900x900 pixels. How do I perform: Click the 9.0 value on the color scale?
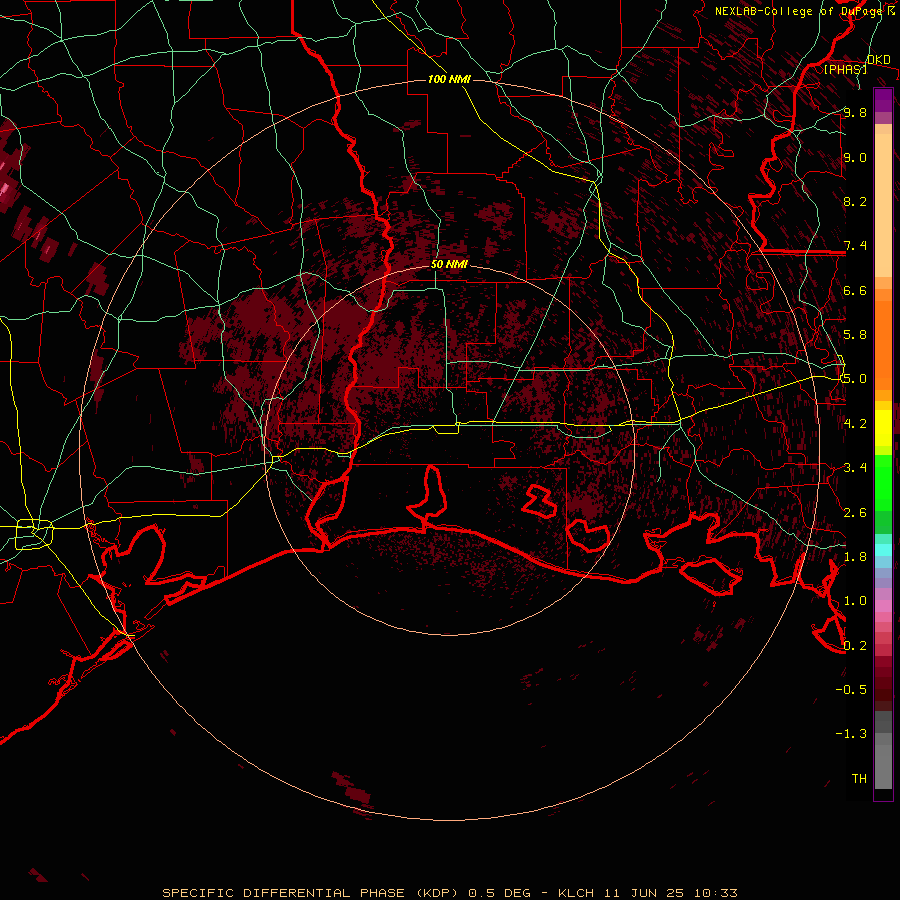click(x=855, y=157)
